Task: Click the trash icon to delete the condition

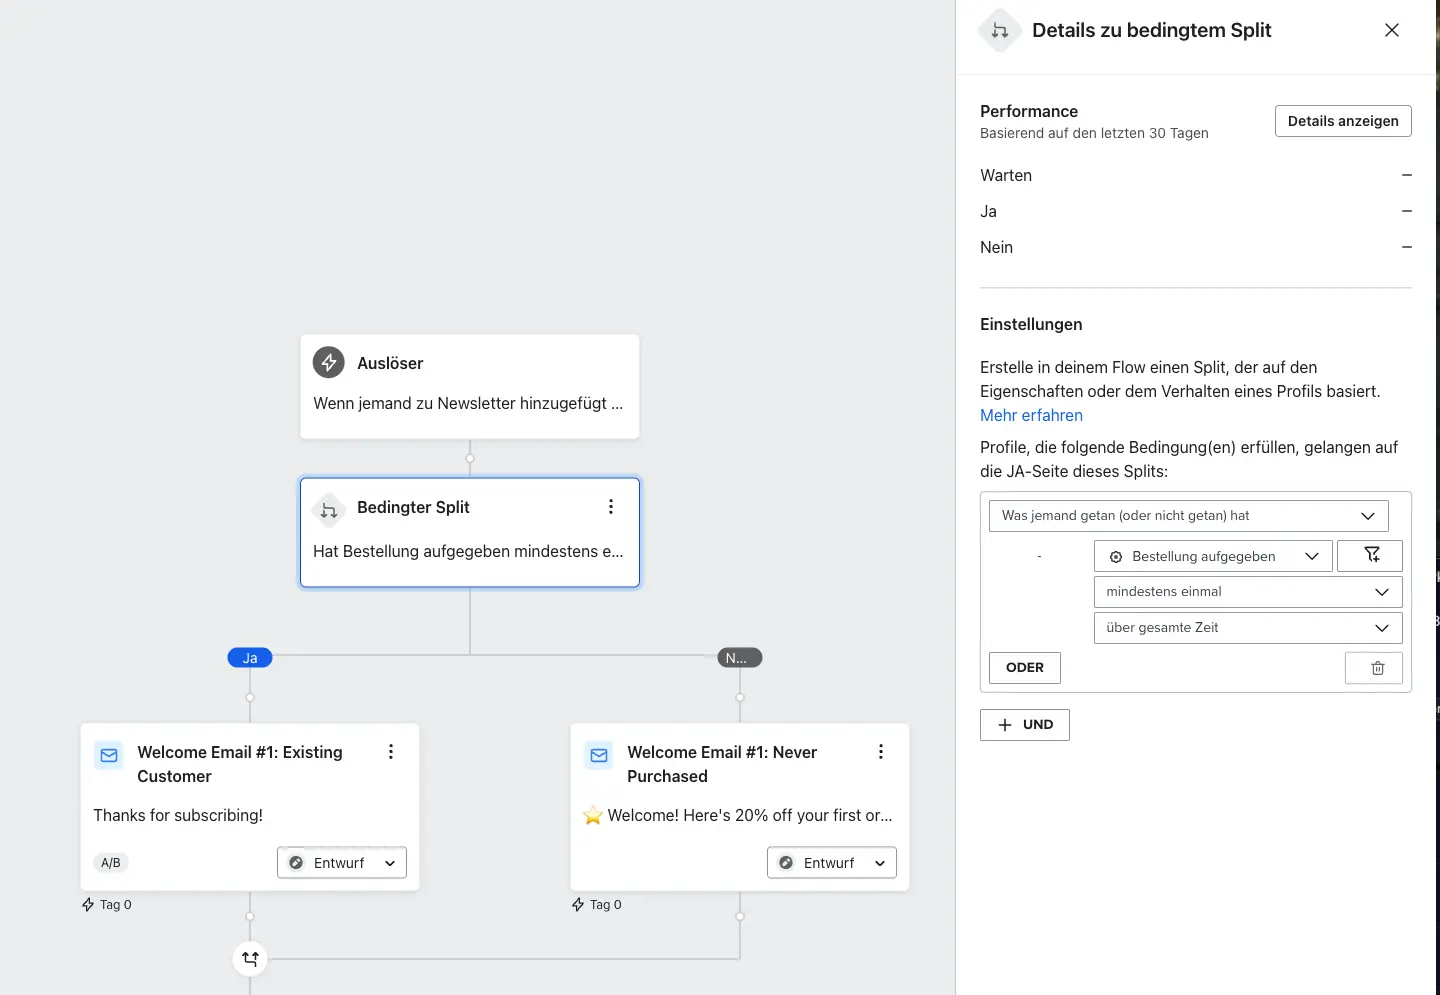Action: point(1375,668)
